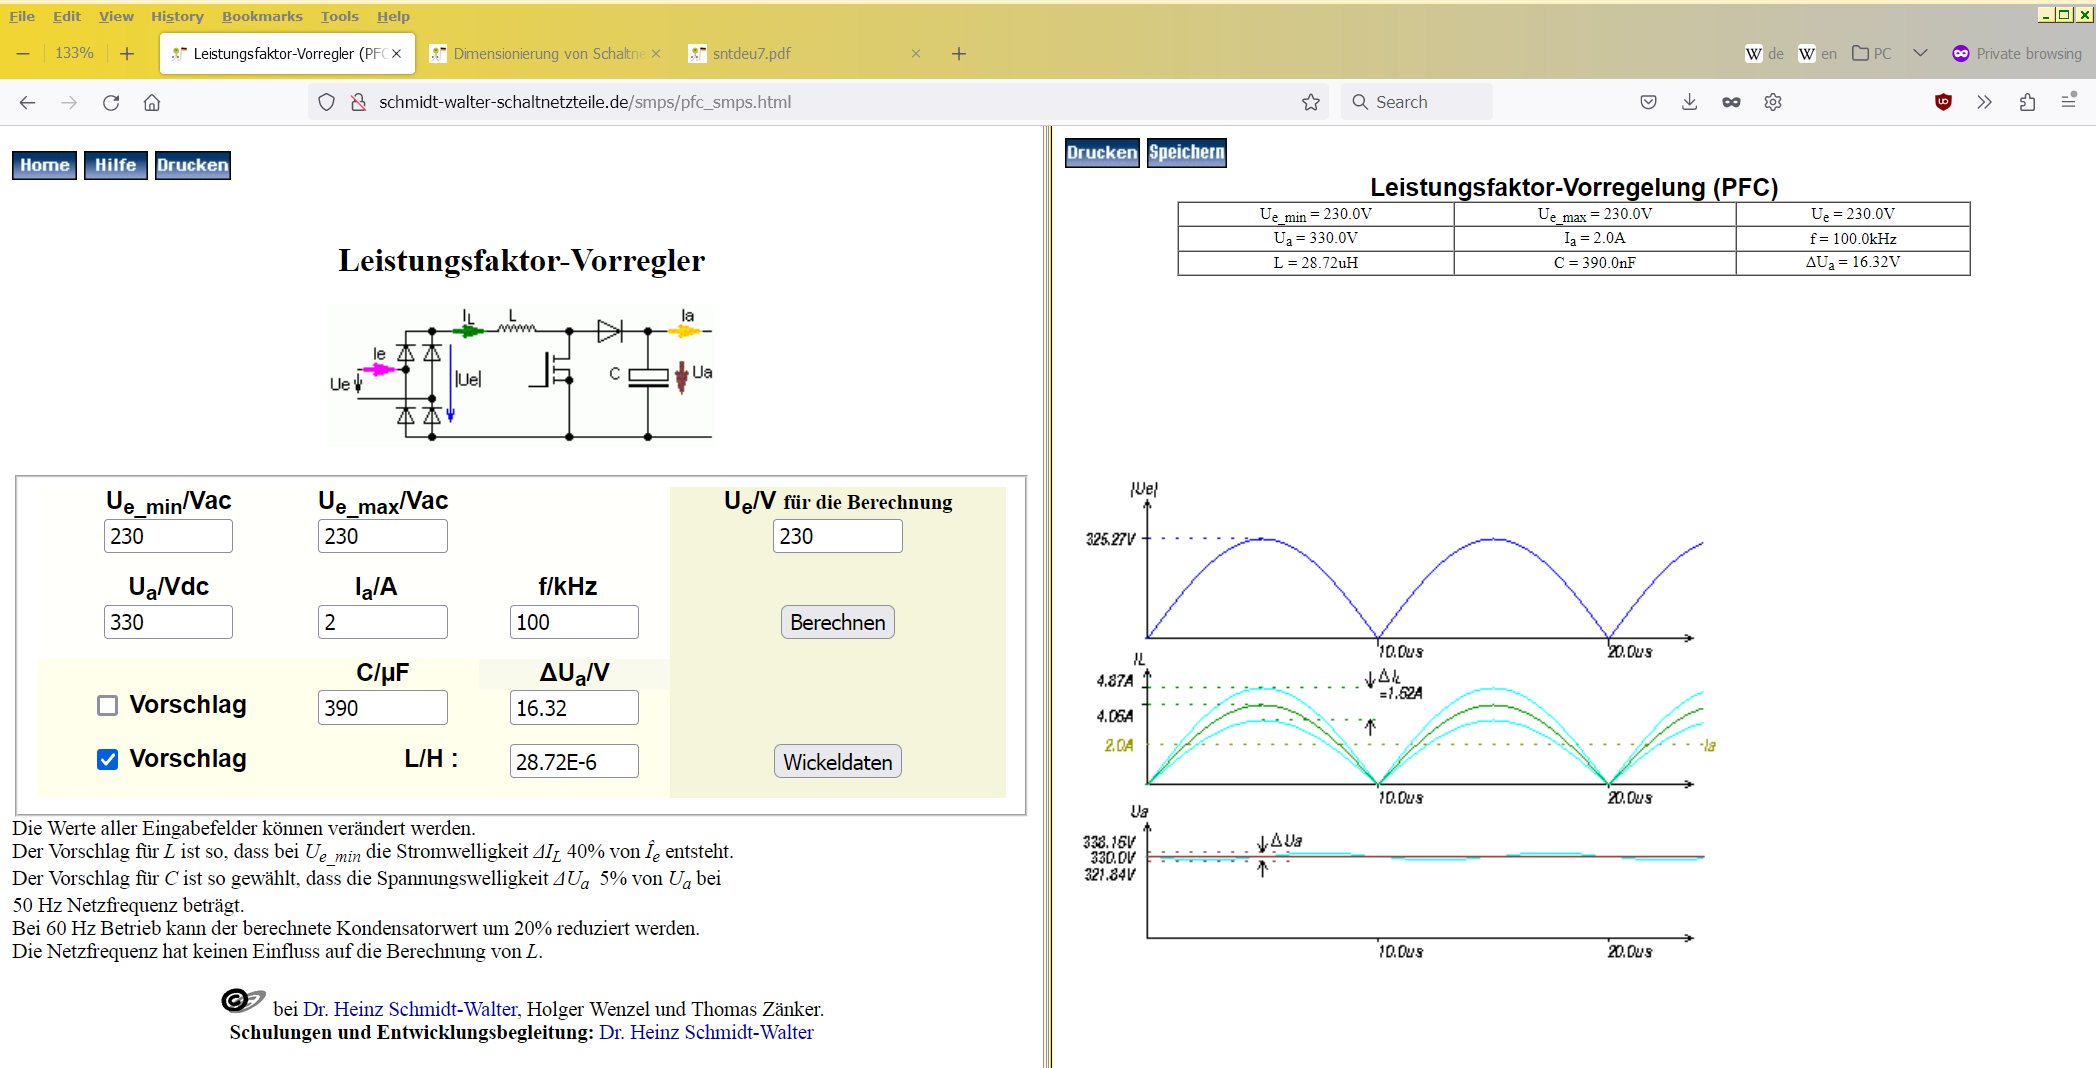
Task: Click the ΔUa/V input field
Action: coord(574,708)
